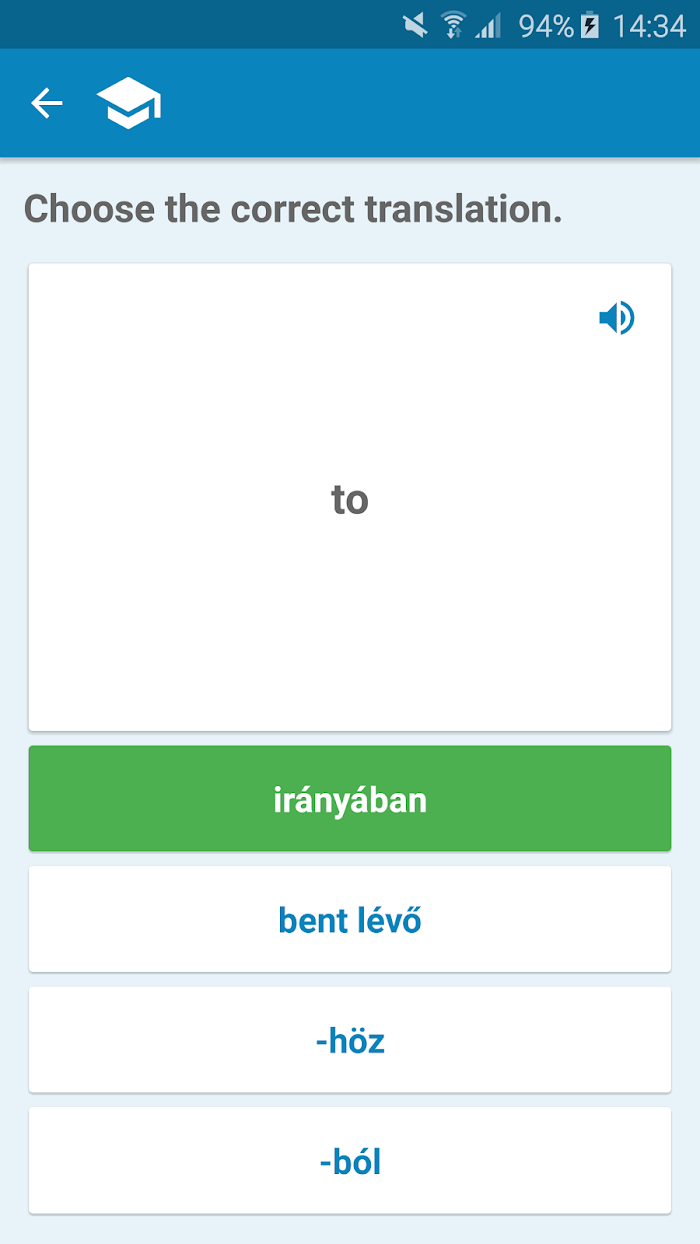Image resolution: width=700 pixels, height=1244 pixels.
Task: Tap the 94% battery percentage
Action: [546, 25]
